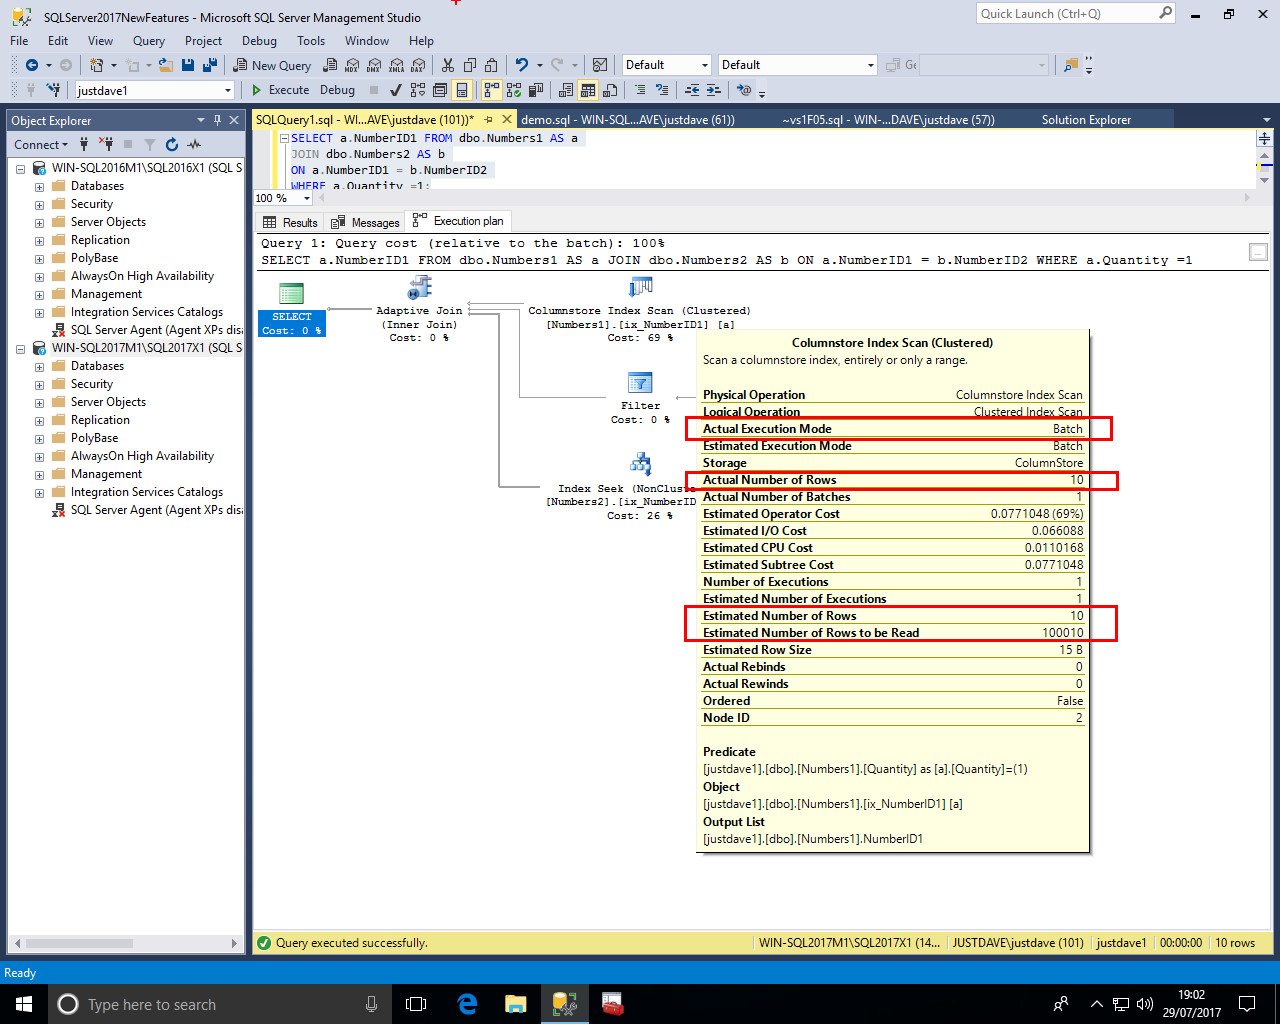Image resolution: width=1280 pixels, height=1024 pixels.
Task: Expand the Databases node under SQL2017X1
Action: 39,367
